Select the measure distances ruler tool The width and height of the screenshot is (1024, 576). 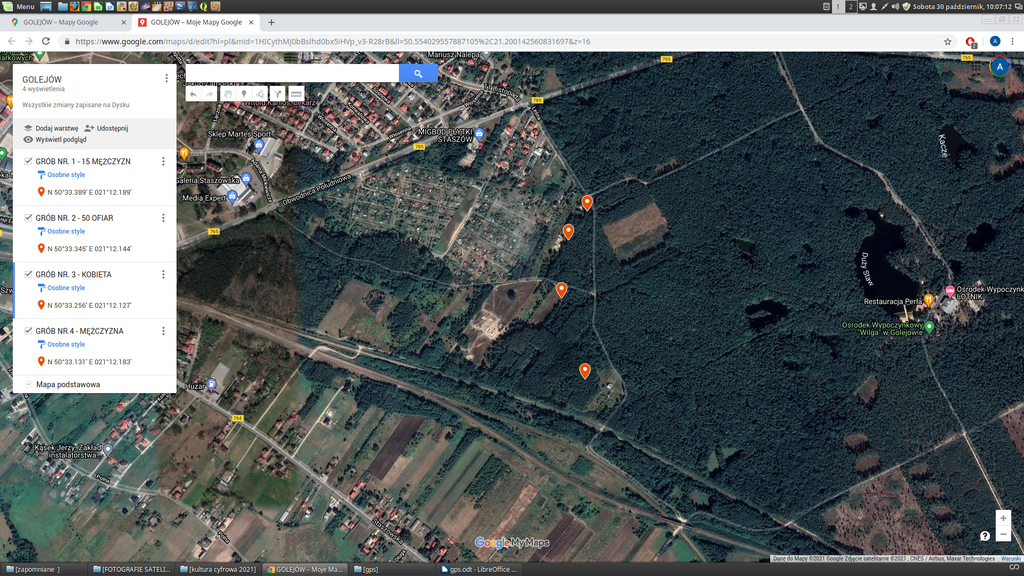(x=296, y=94)
